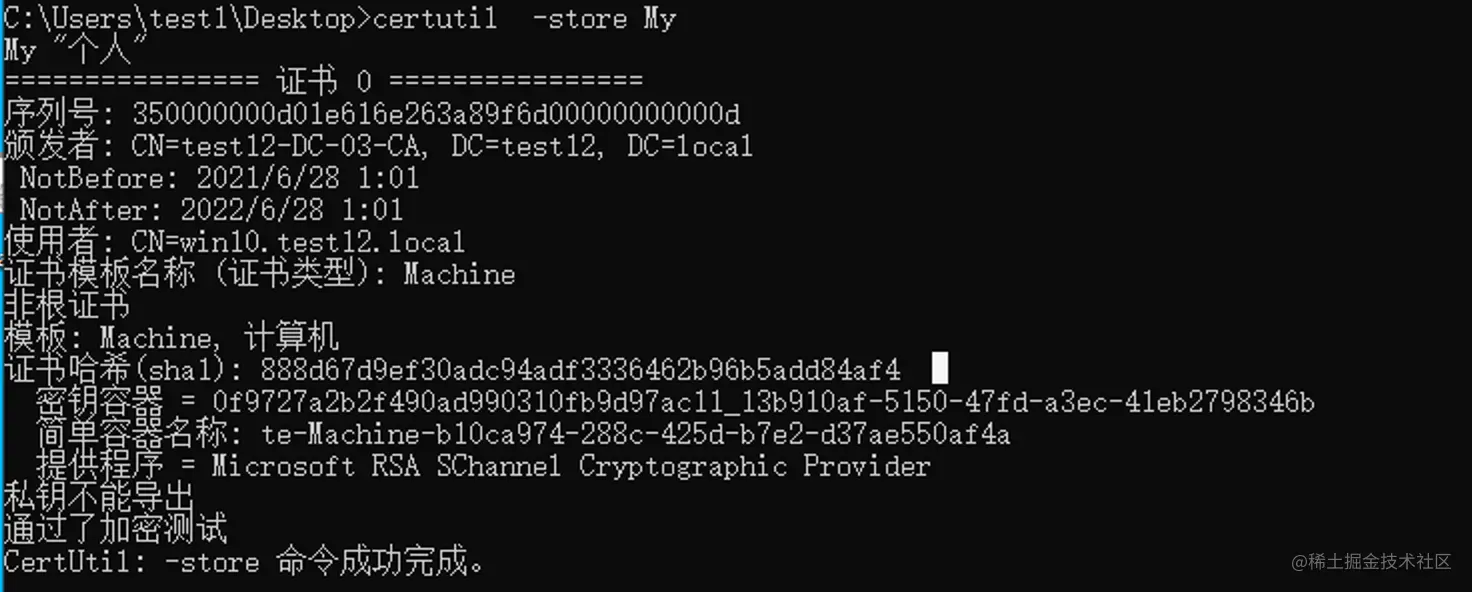
Task: Click the My "个人" store name line
Action: click(75, 50)
